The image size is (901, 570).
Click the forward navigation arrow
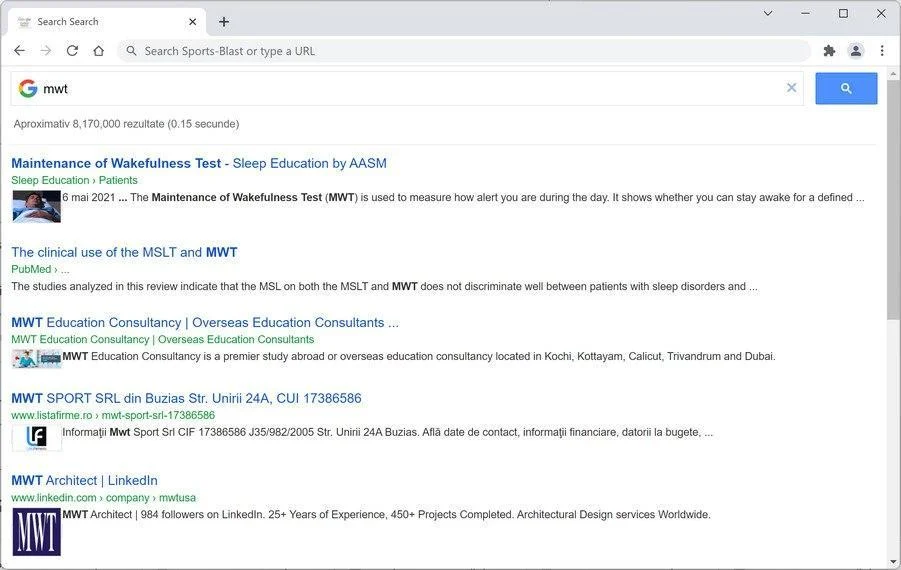point(45,51)
